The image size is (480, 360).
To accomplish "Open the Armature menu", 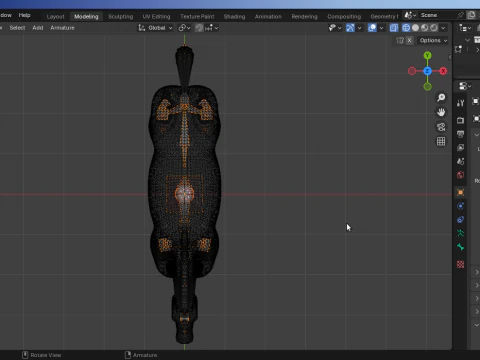I will pos(62,28).
